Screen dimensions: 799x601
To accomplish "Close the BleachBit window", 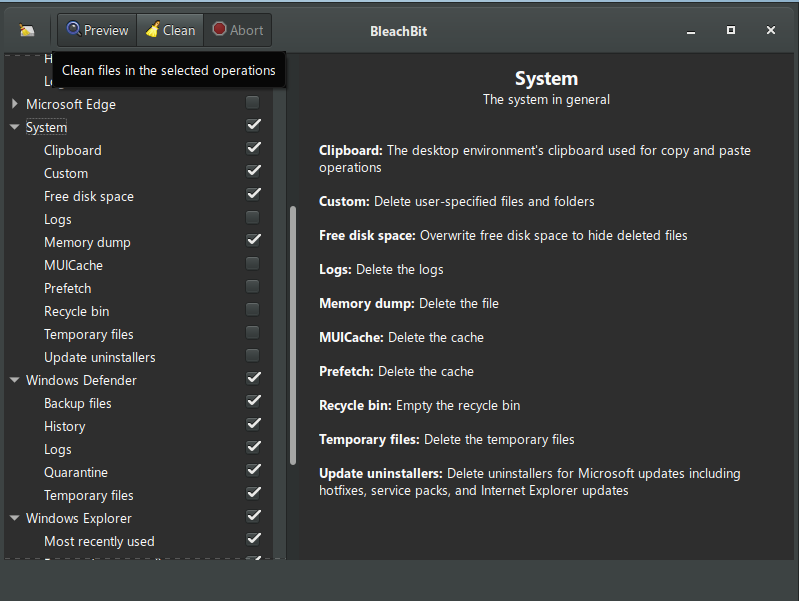I will pyautogui.click(x=770, y=30).
